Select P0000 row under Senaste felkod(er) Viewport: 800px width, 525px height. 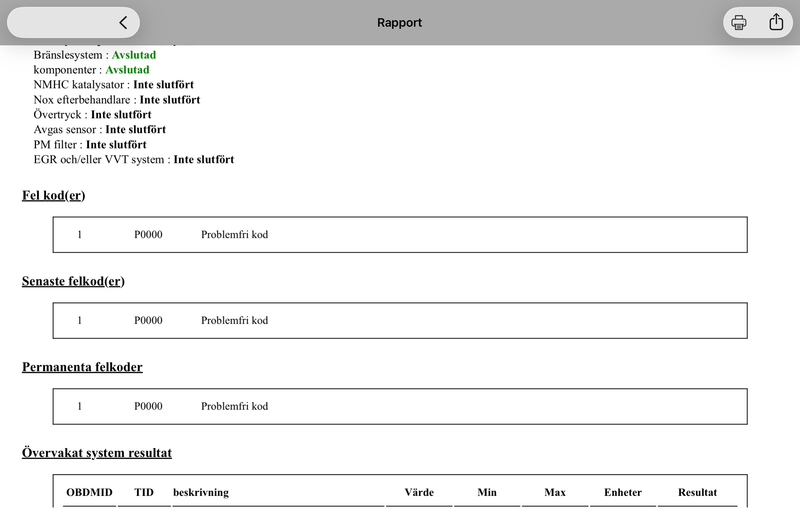[400, 320]
